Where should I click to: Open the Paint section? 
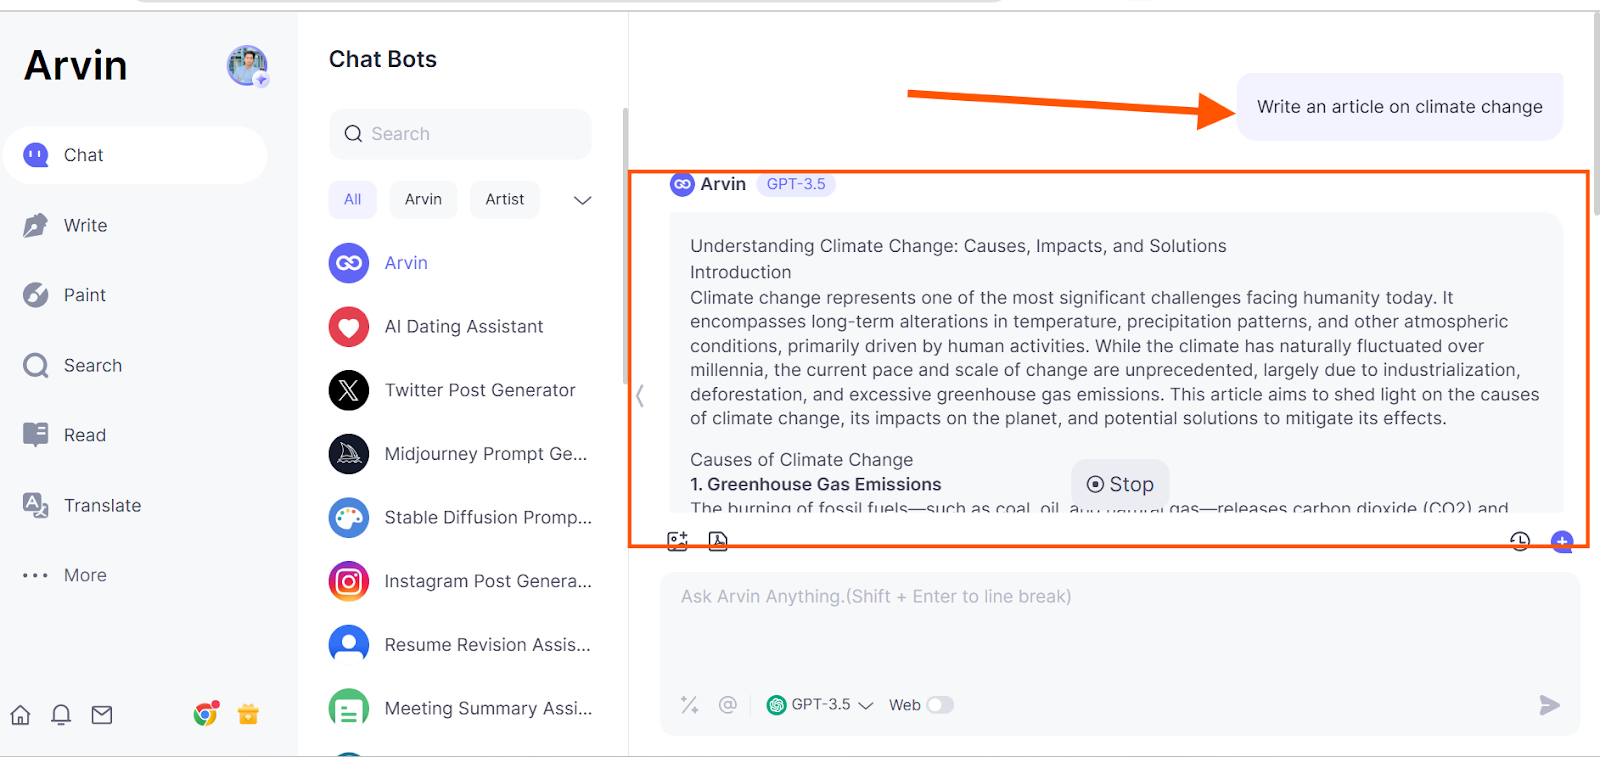tap(64, 295)
